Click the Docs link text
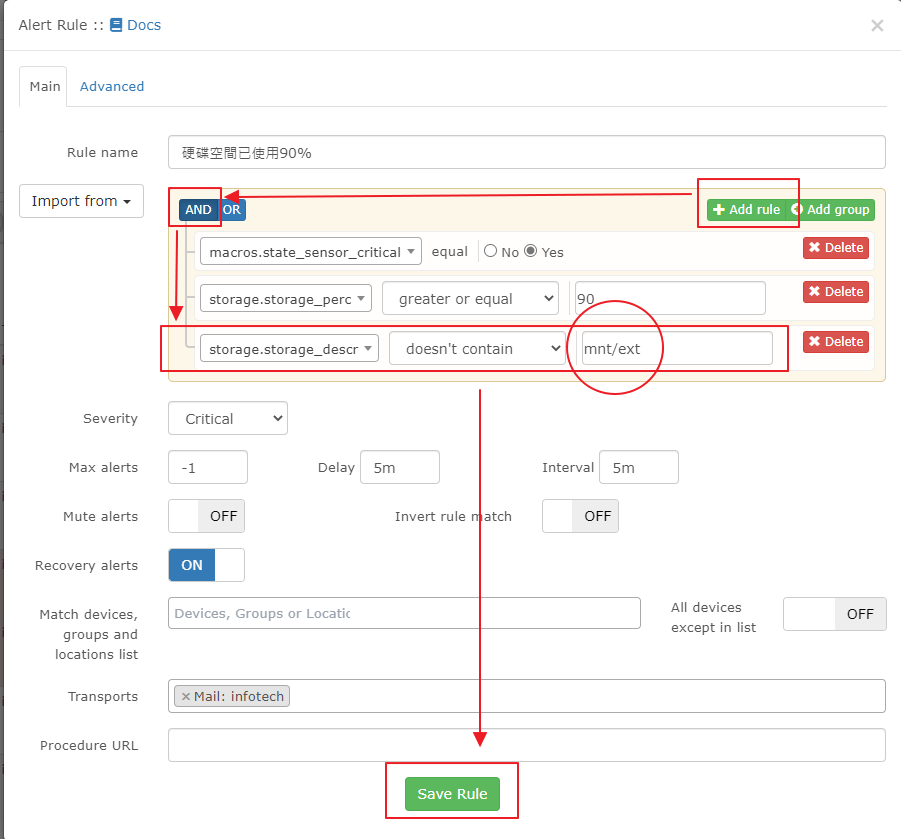901x839 pixels. coord(144,25)
